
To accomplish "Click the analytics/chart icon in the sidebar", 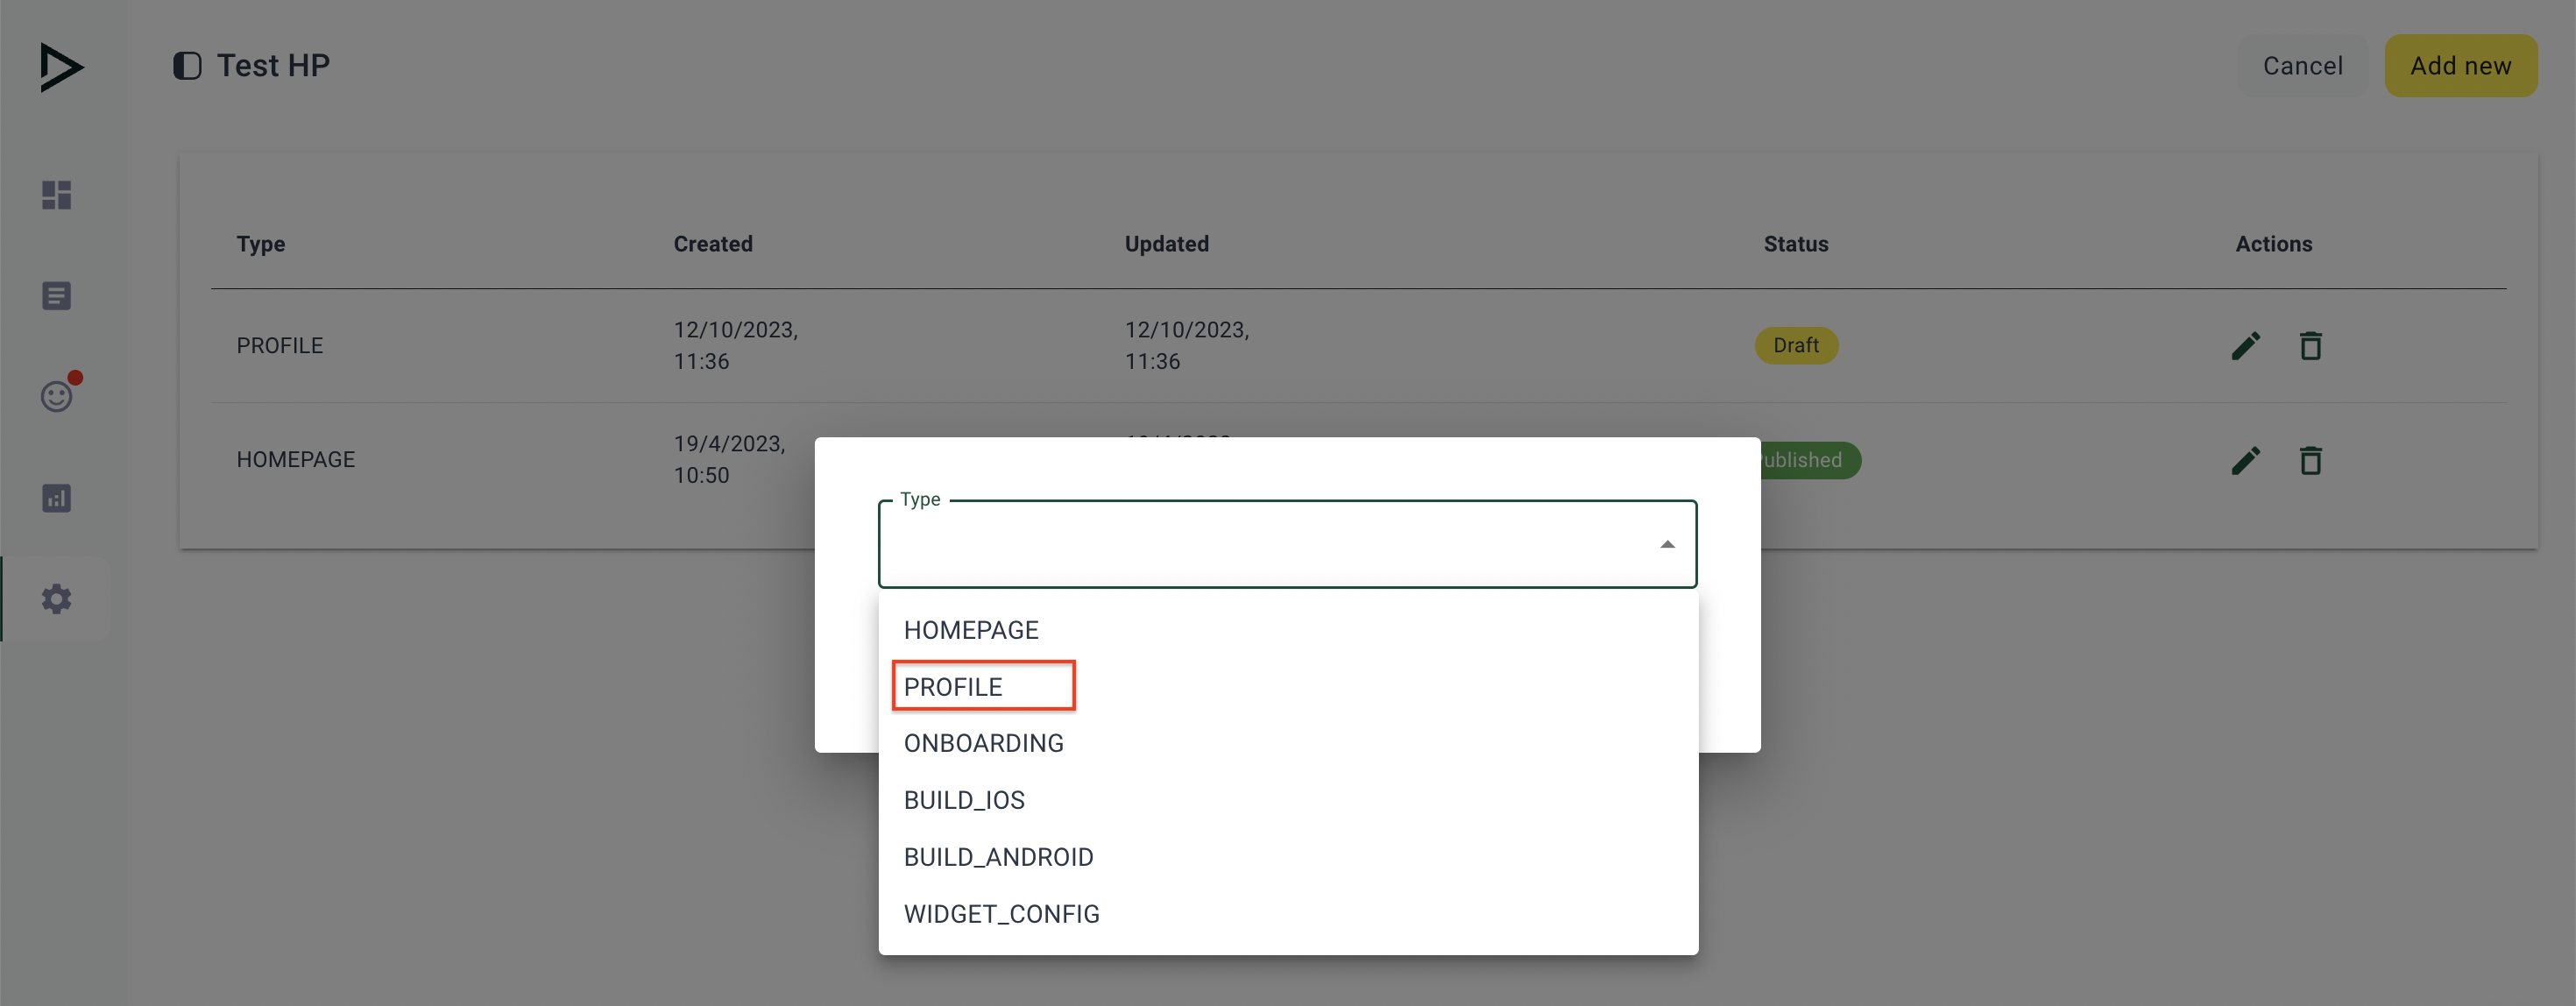I will (56, 499).
